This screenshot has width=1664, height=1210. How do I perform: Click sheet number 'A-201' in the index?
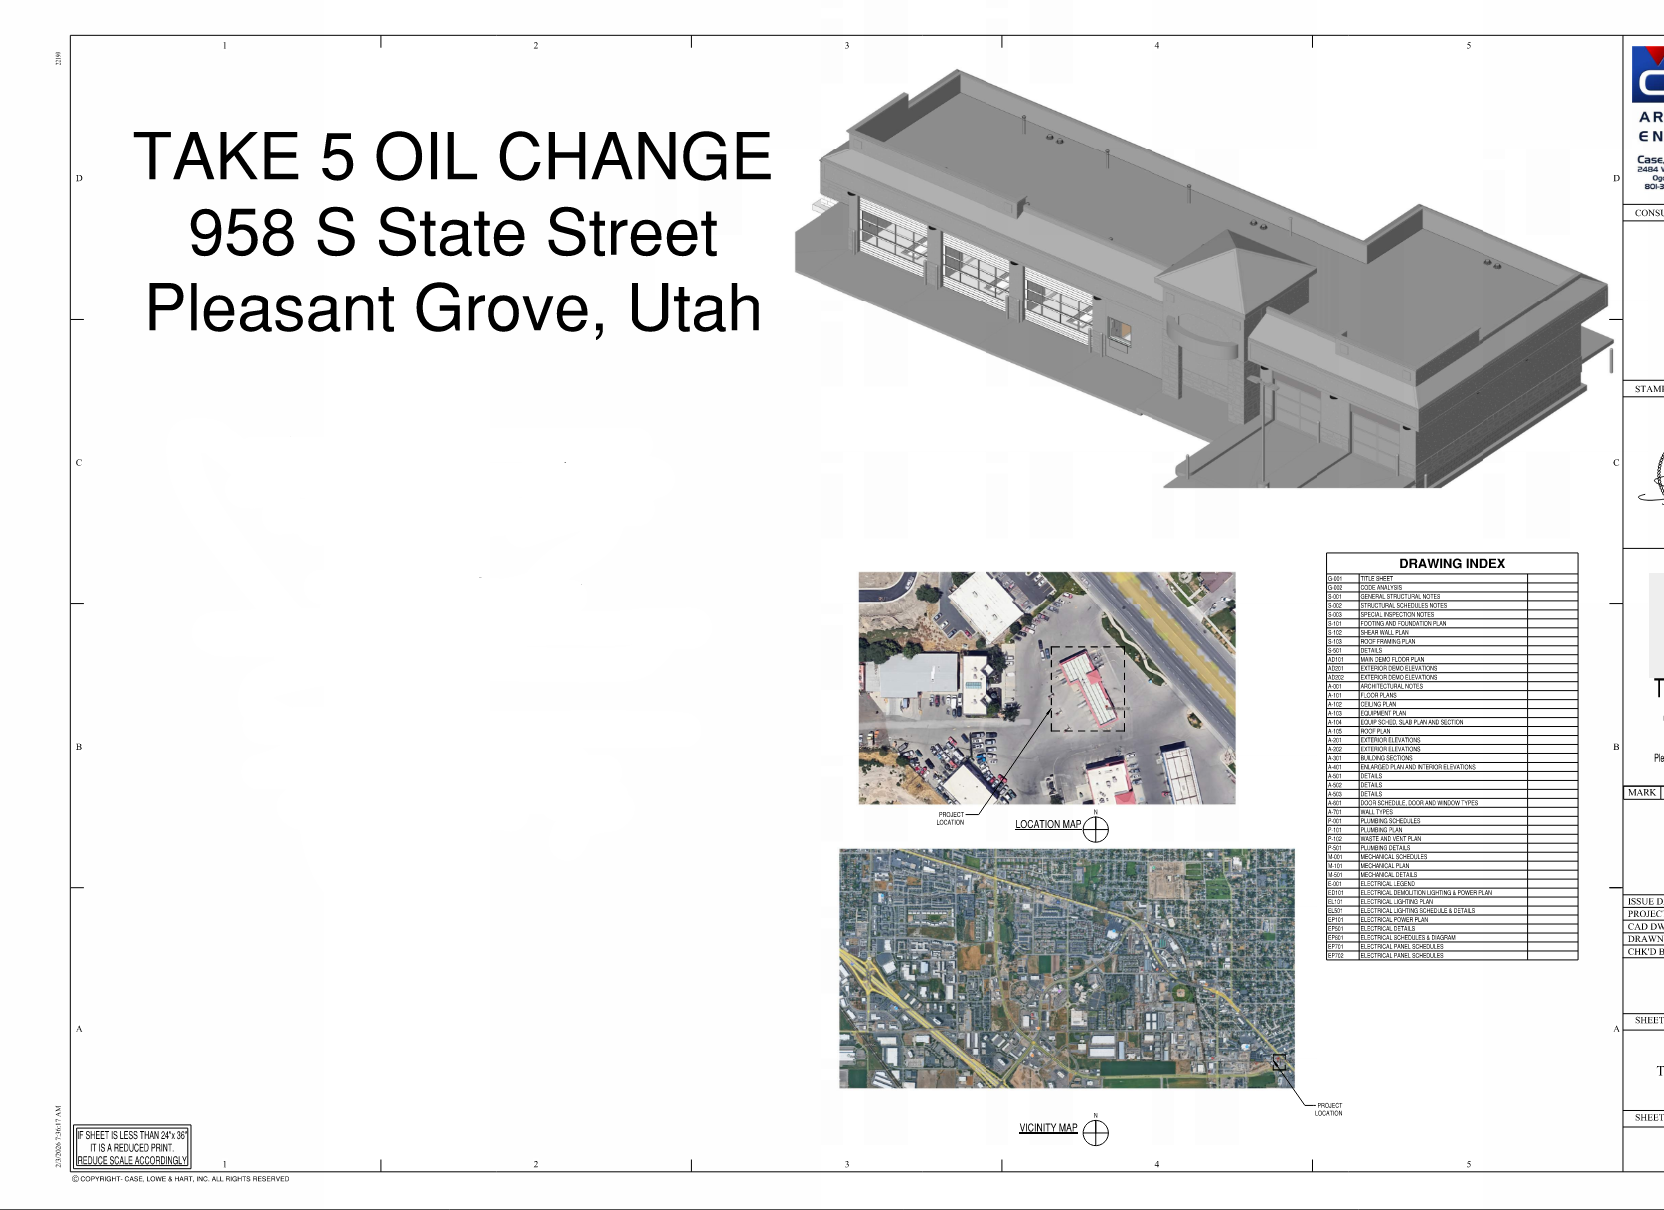pos(1334,741)
